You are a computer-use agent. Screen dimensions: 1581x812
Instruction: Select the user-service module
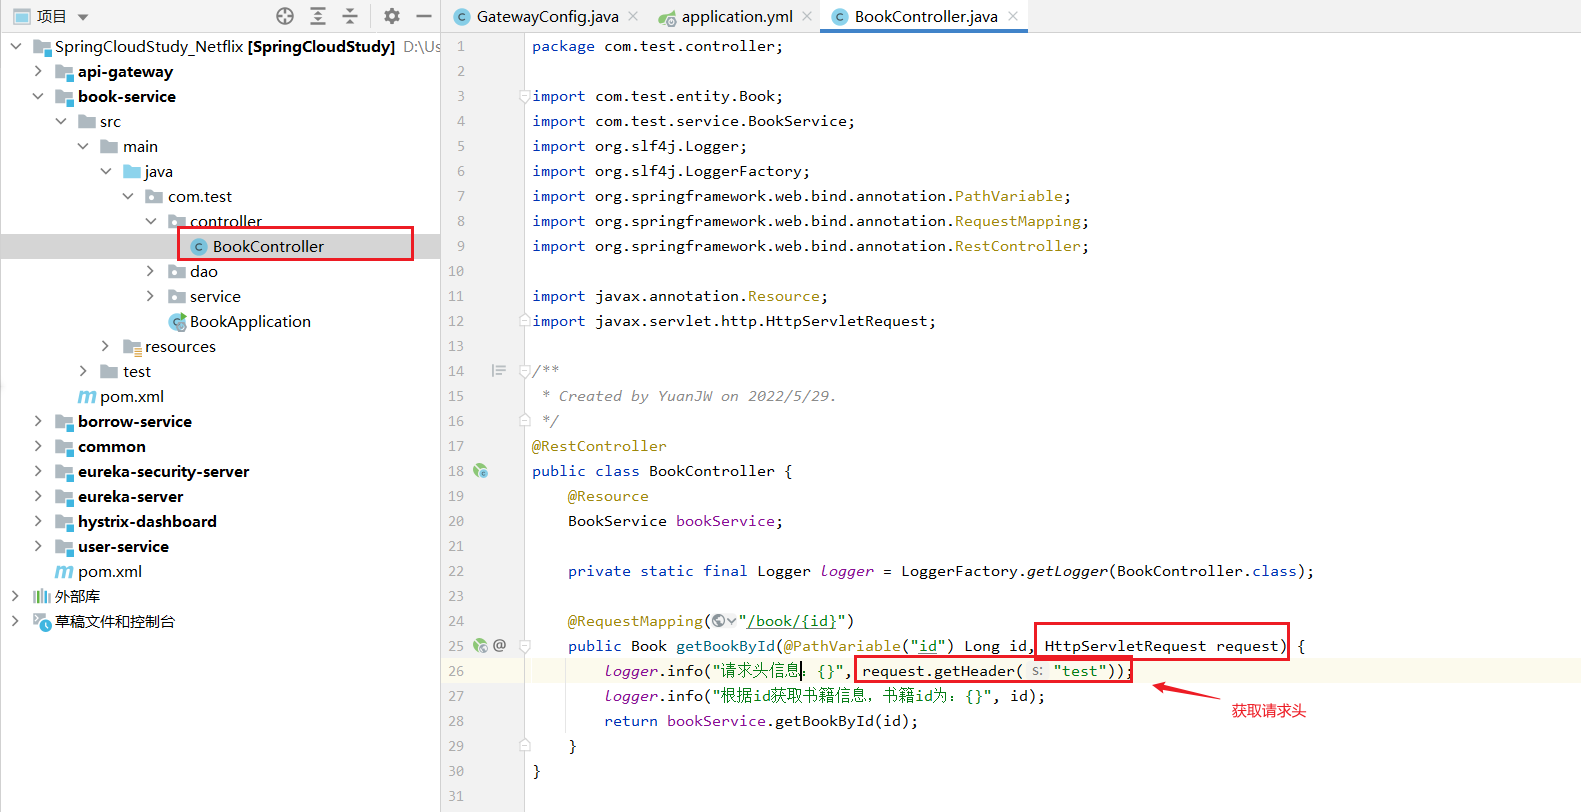pos(123,546)
